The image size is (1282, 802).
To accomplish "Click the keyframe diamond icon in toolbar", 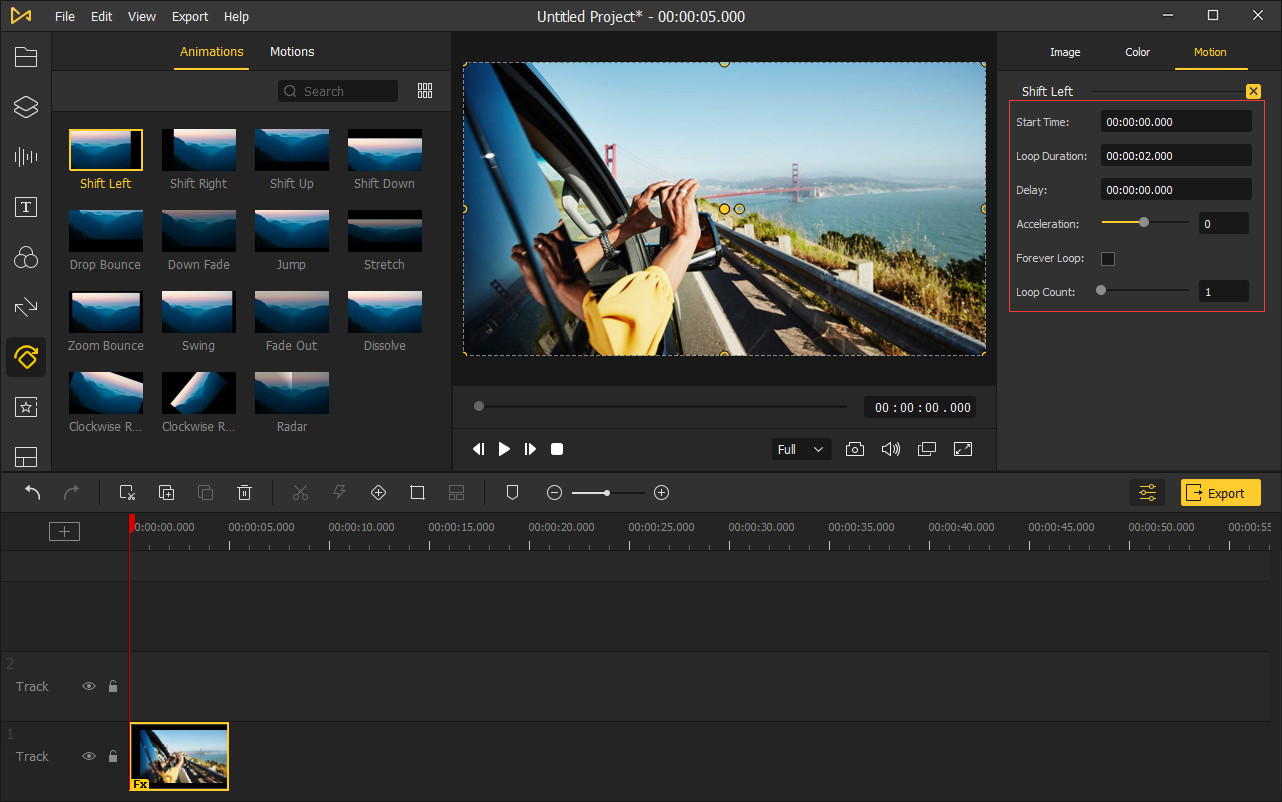I will point(378,492).
